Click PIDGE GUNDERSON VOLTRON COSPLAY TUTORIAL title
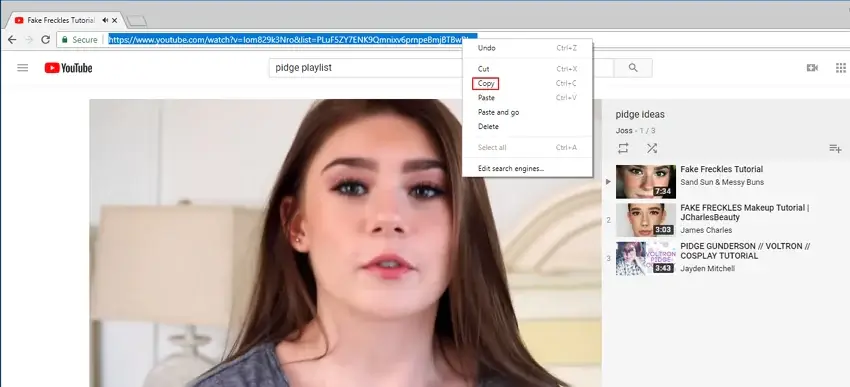 (745, 250)
